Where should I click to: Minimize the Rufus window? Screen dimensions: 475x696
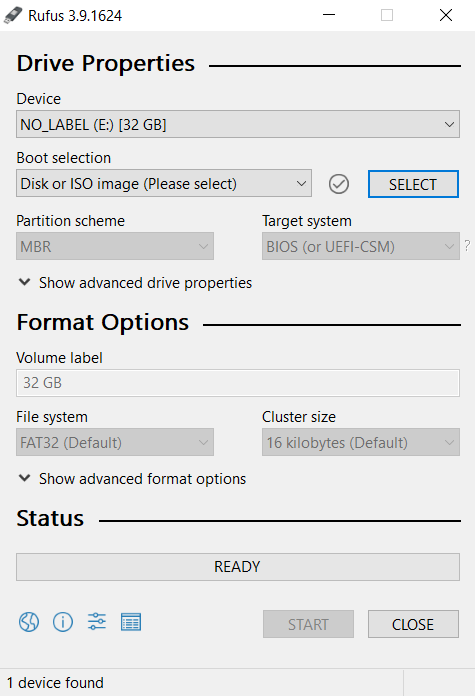tap(329, 15)
